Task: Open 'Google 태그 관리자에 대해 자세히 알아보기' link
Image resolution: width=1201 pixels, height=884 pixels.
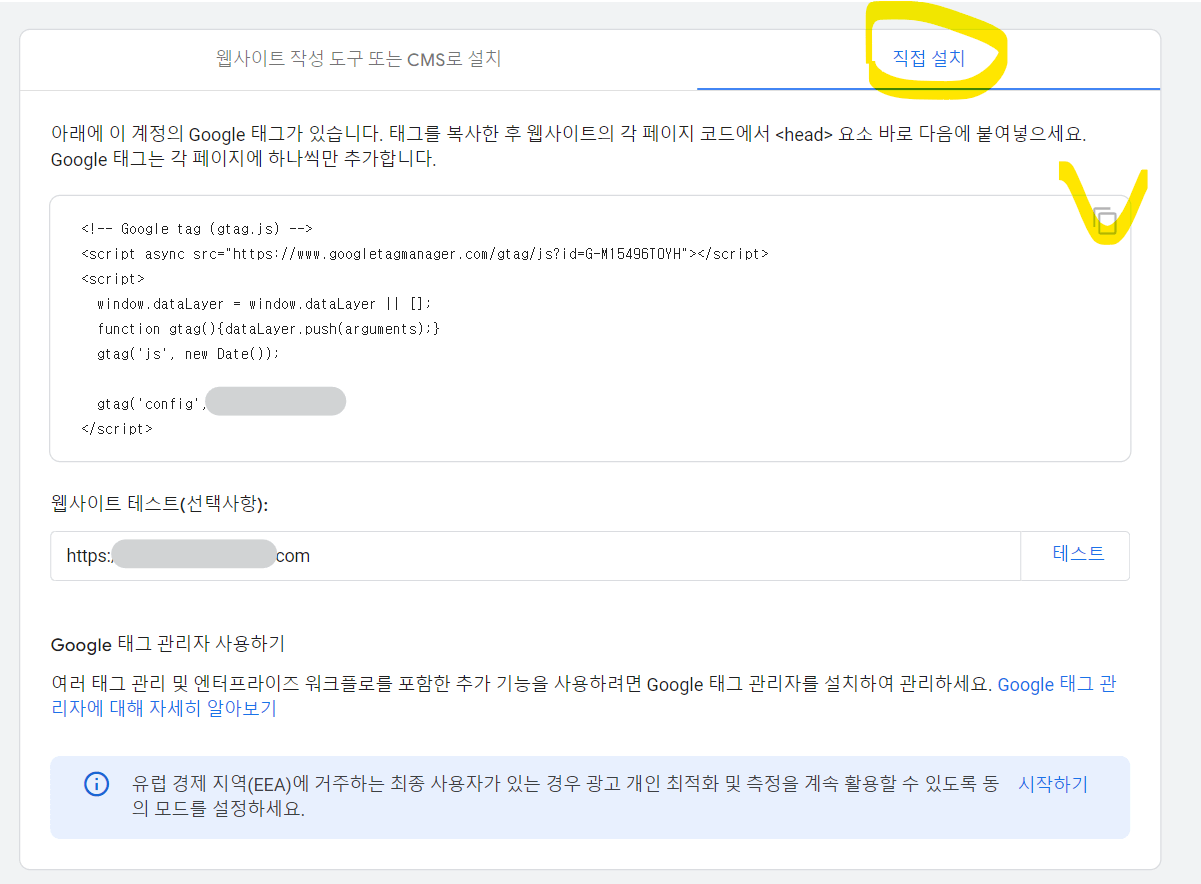Action: 584,696
